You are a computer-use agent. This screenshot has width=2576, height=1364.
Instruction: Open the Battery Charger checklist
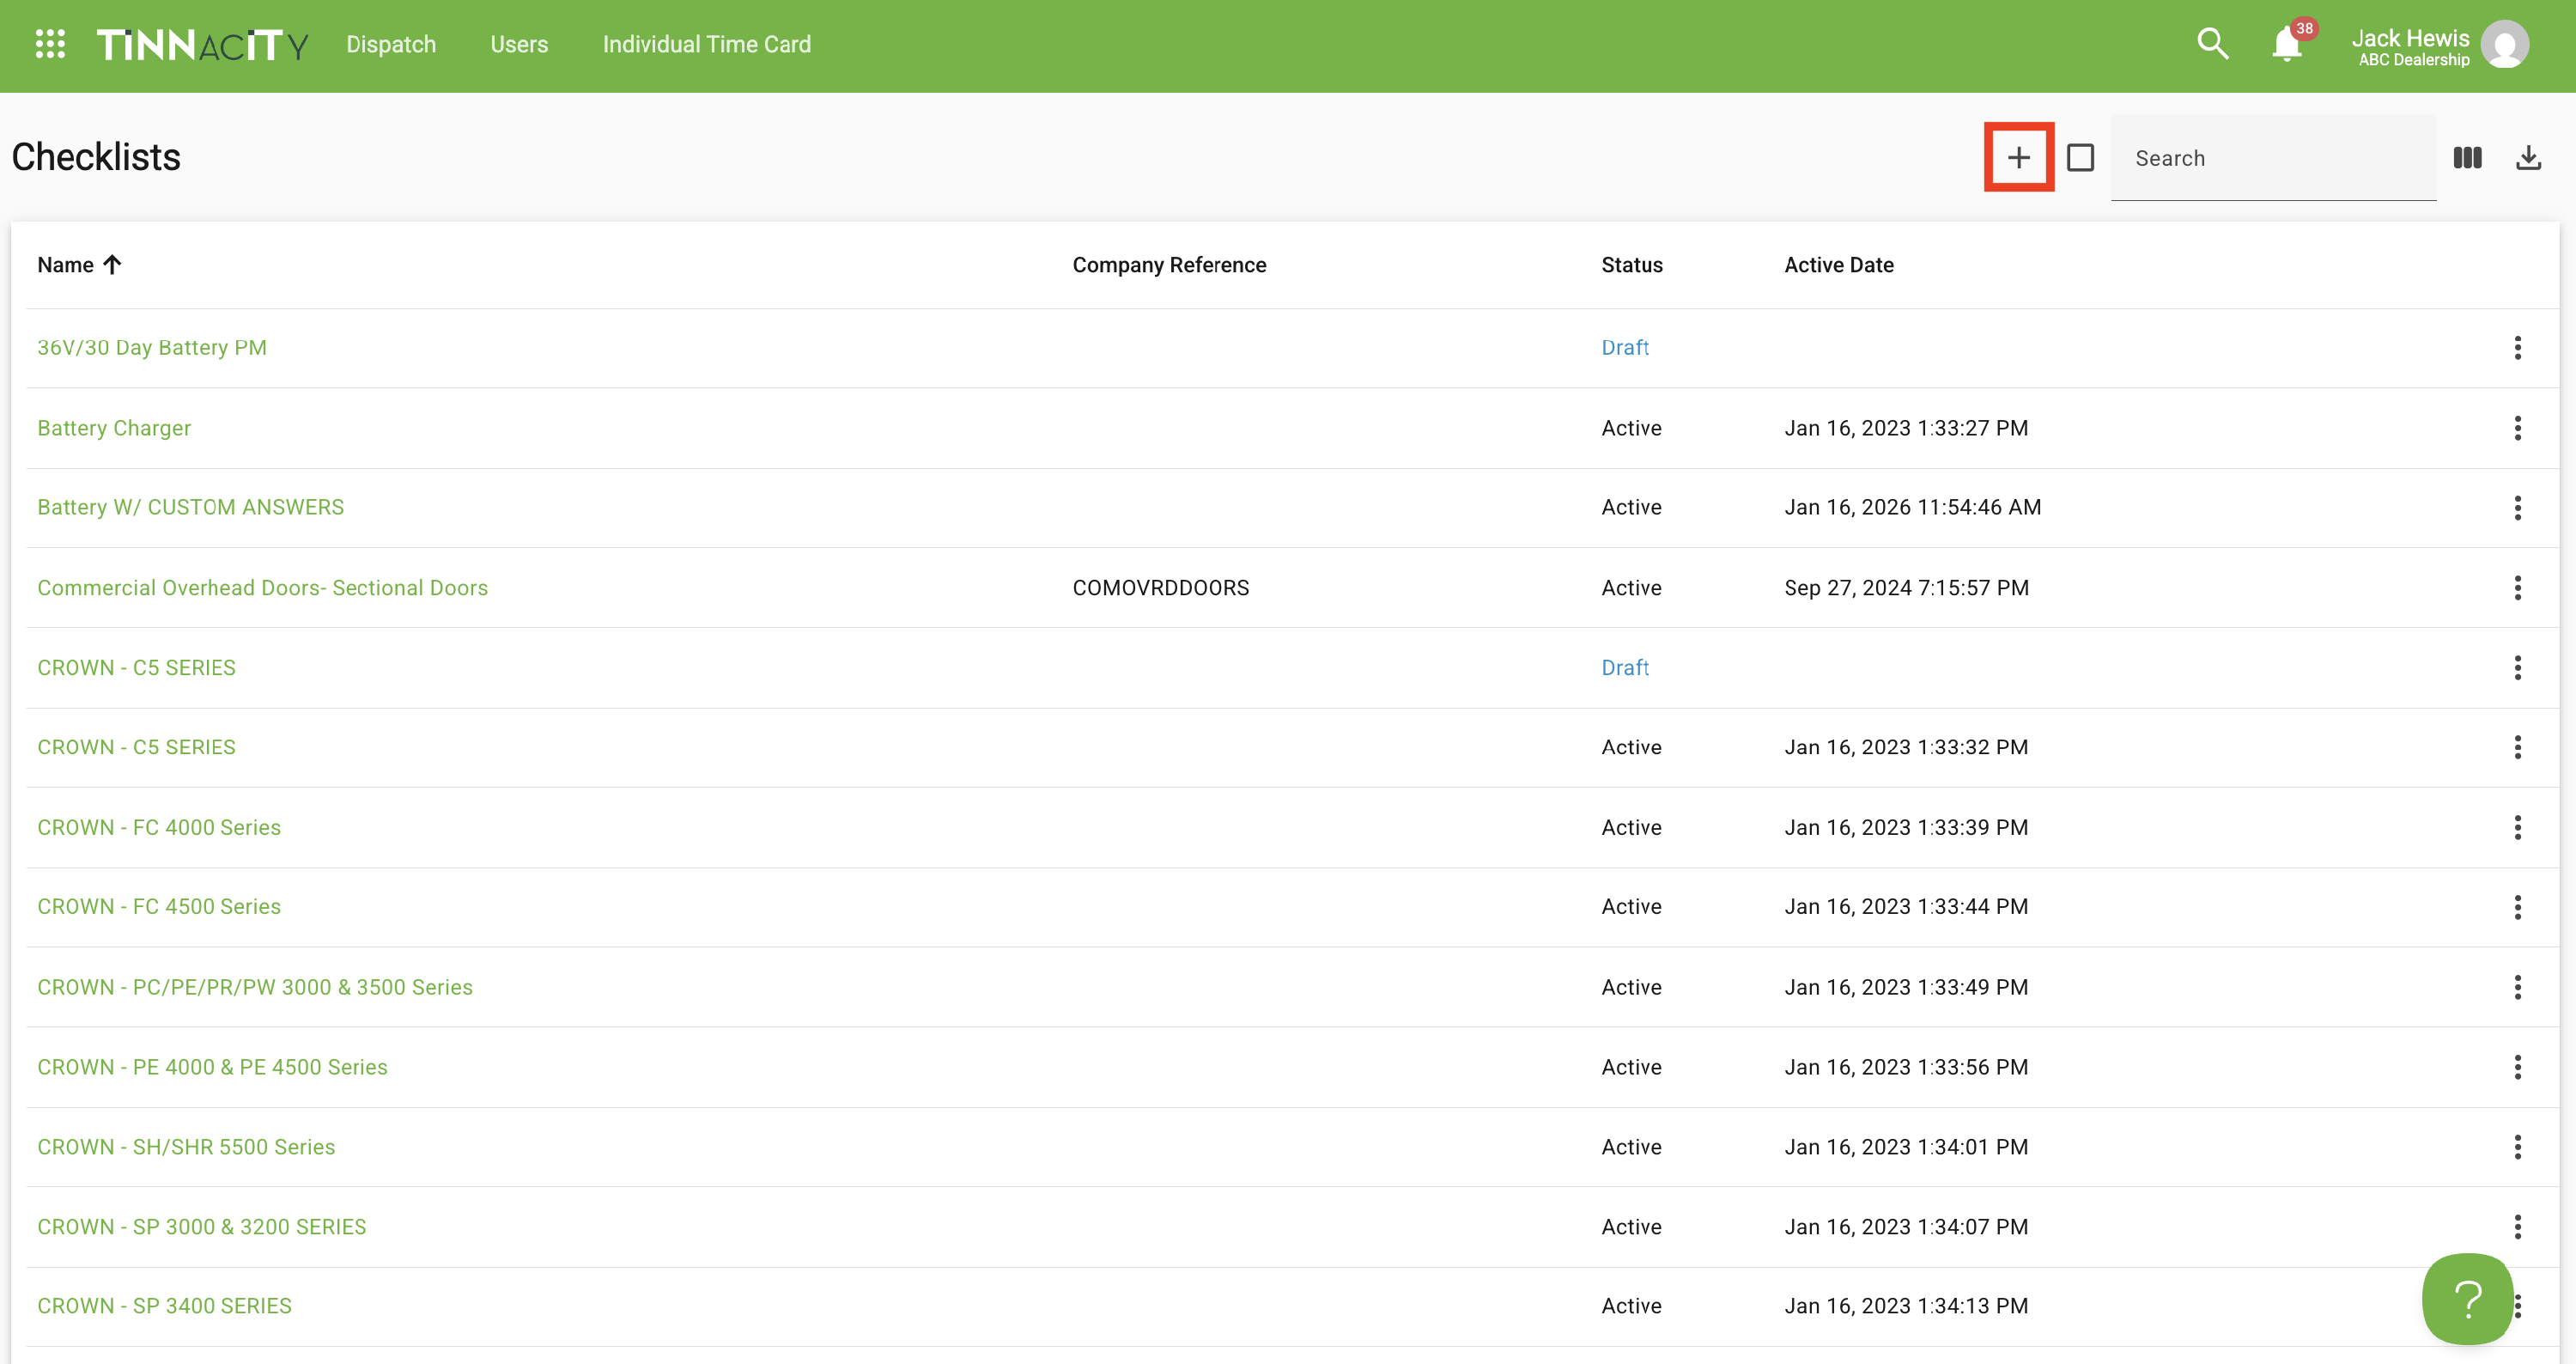(114, 428)
